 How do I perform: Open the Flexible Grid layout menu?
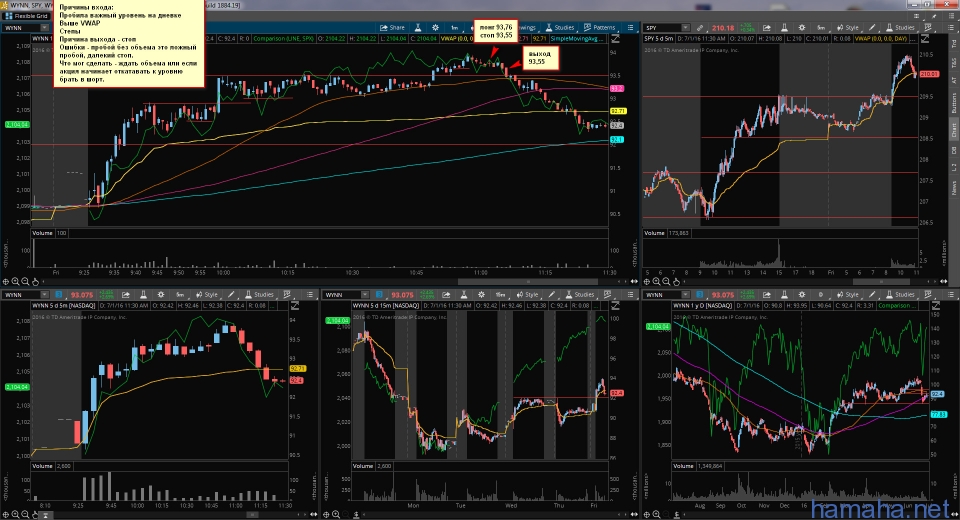(27, 16)
